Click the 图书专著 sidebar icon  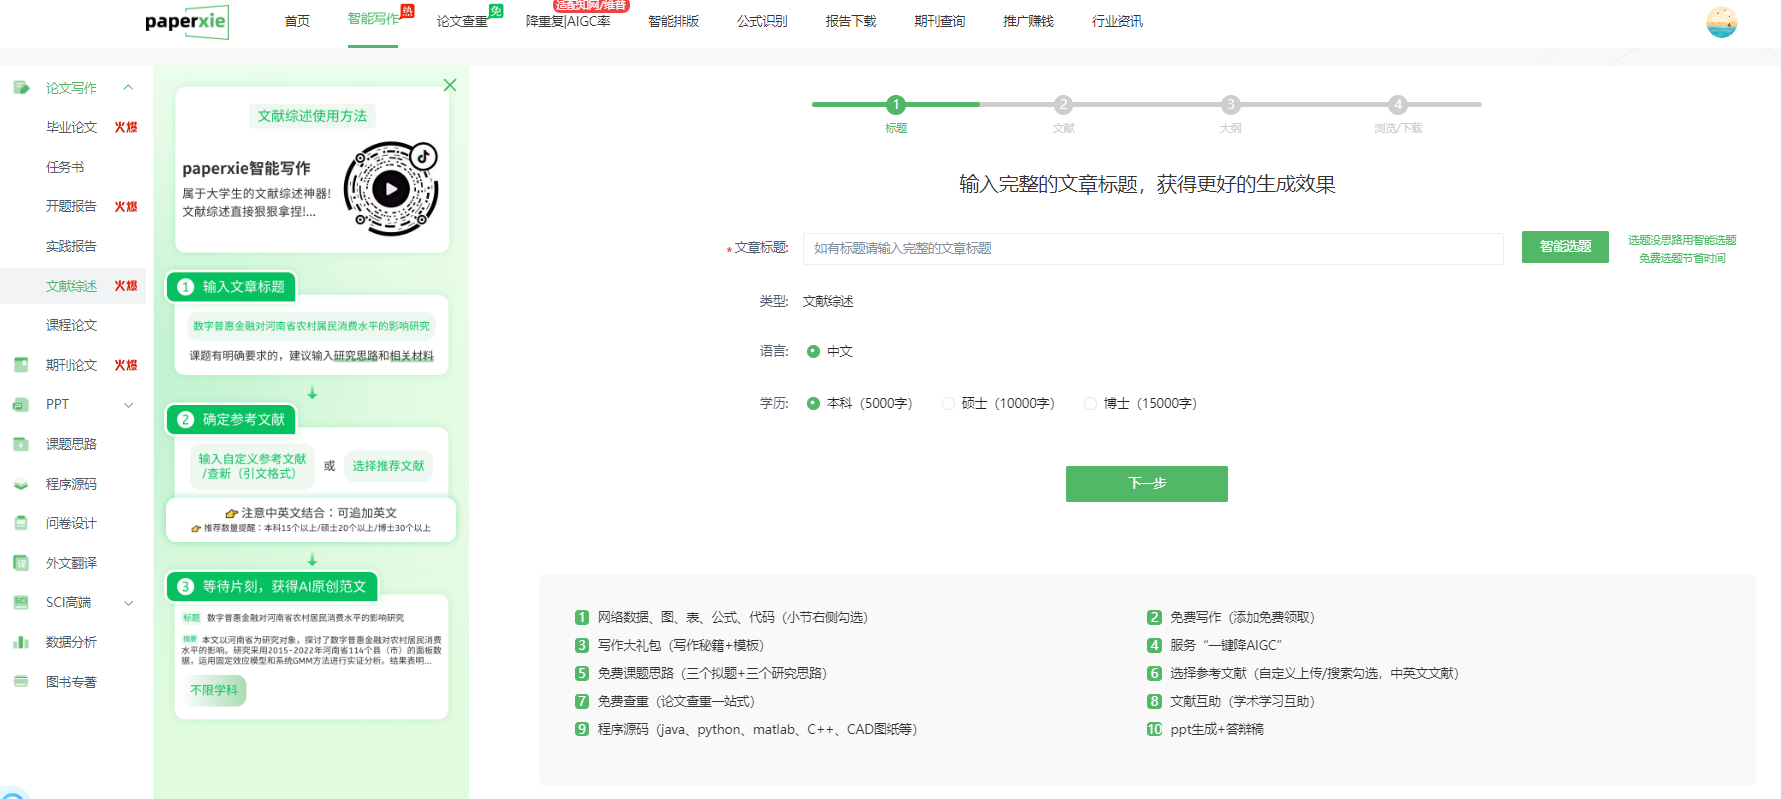(x=21, y=682)
